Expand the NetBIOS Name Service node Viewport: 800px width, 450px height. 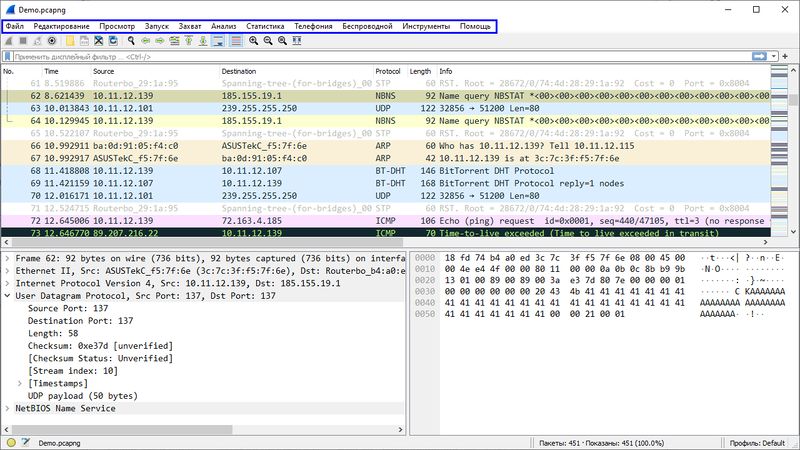point(7,408)
